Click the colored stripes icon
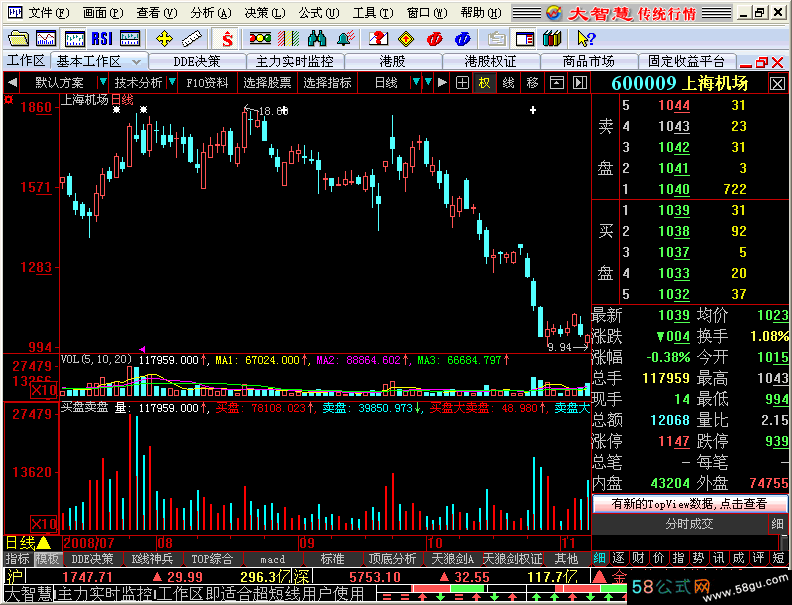 288,38
